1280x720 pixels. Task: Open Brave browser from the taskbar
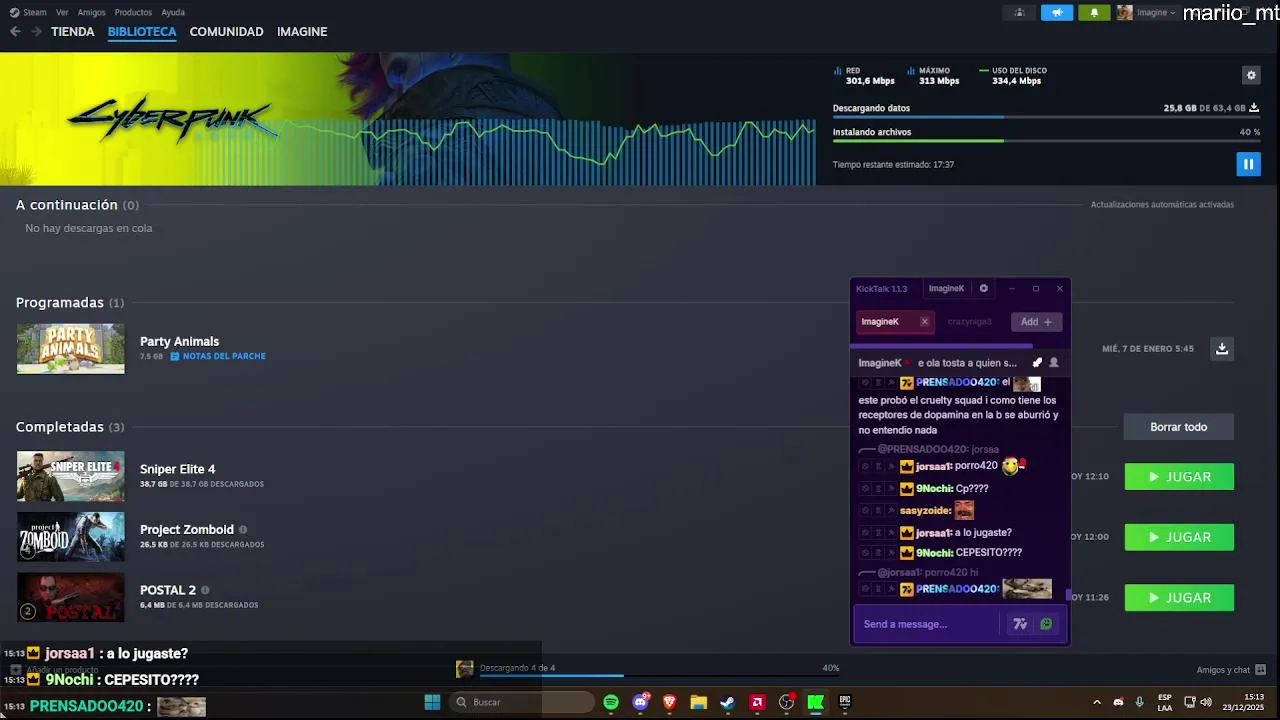(x=669, y=702)
